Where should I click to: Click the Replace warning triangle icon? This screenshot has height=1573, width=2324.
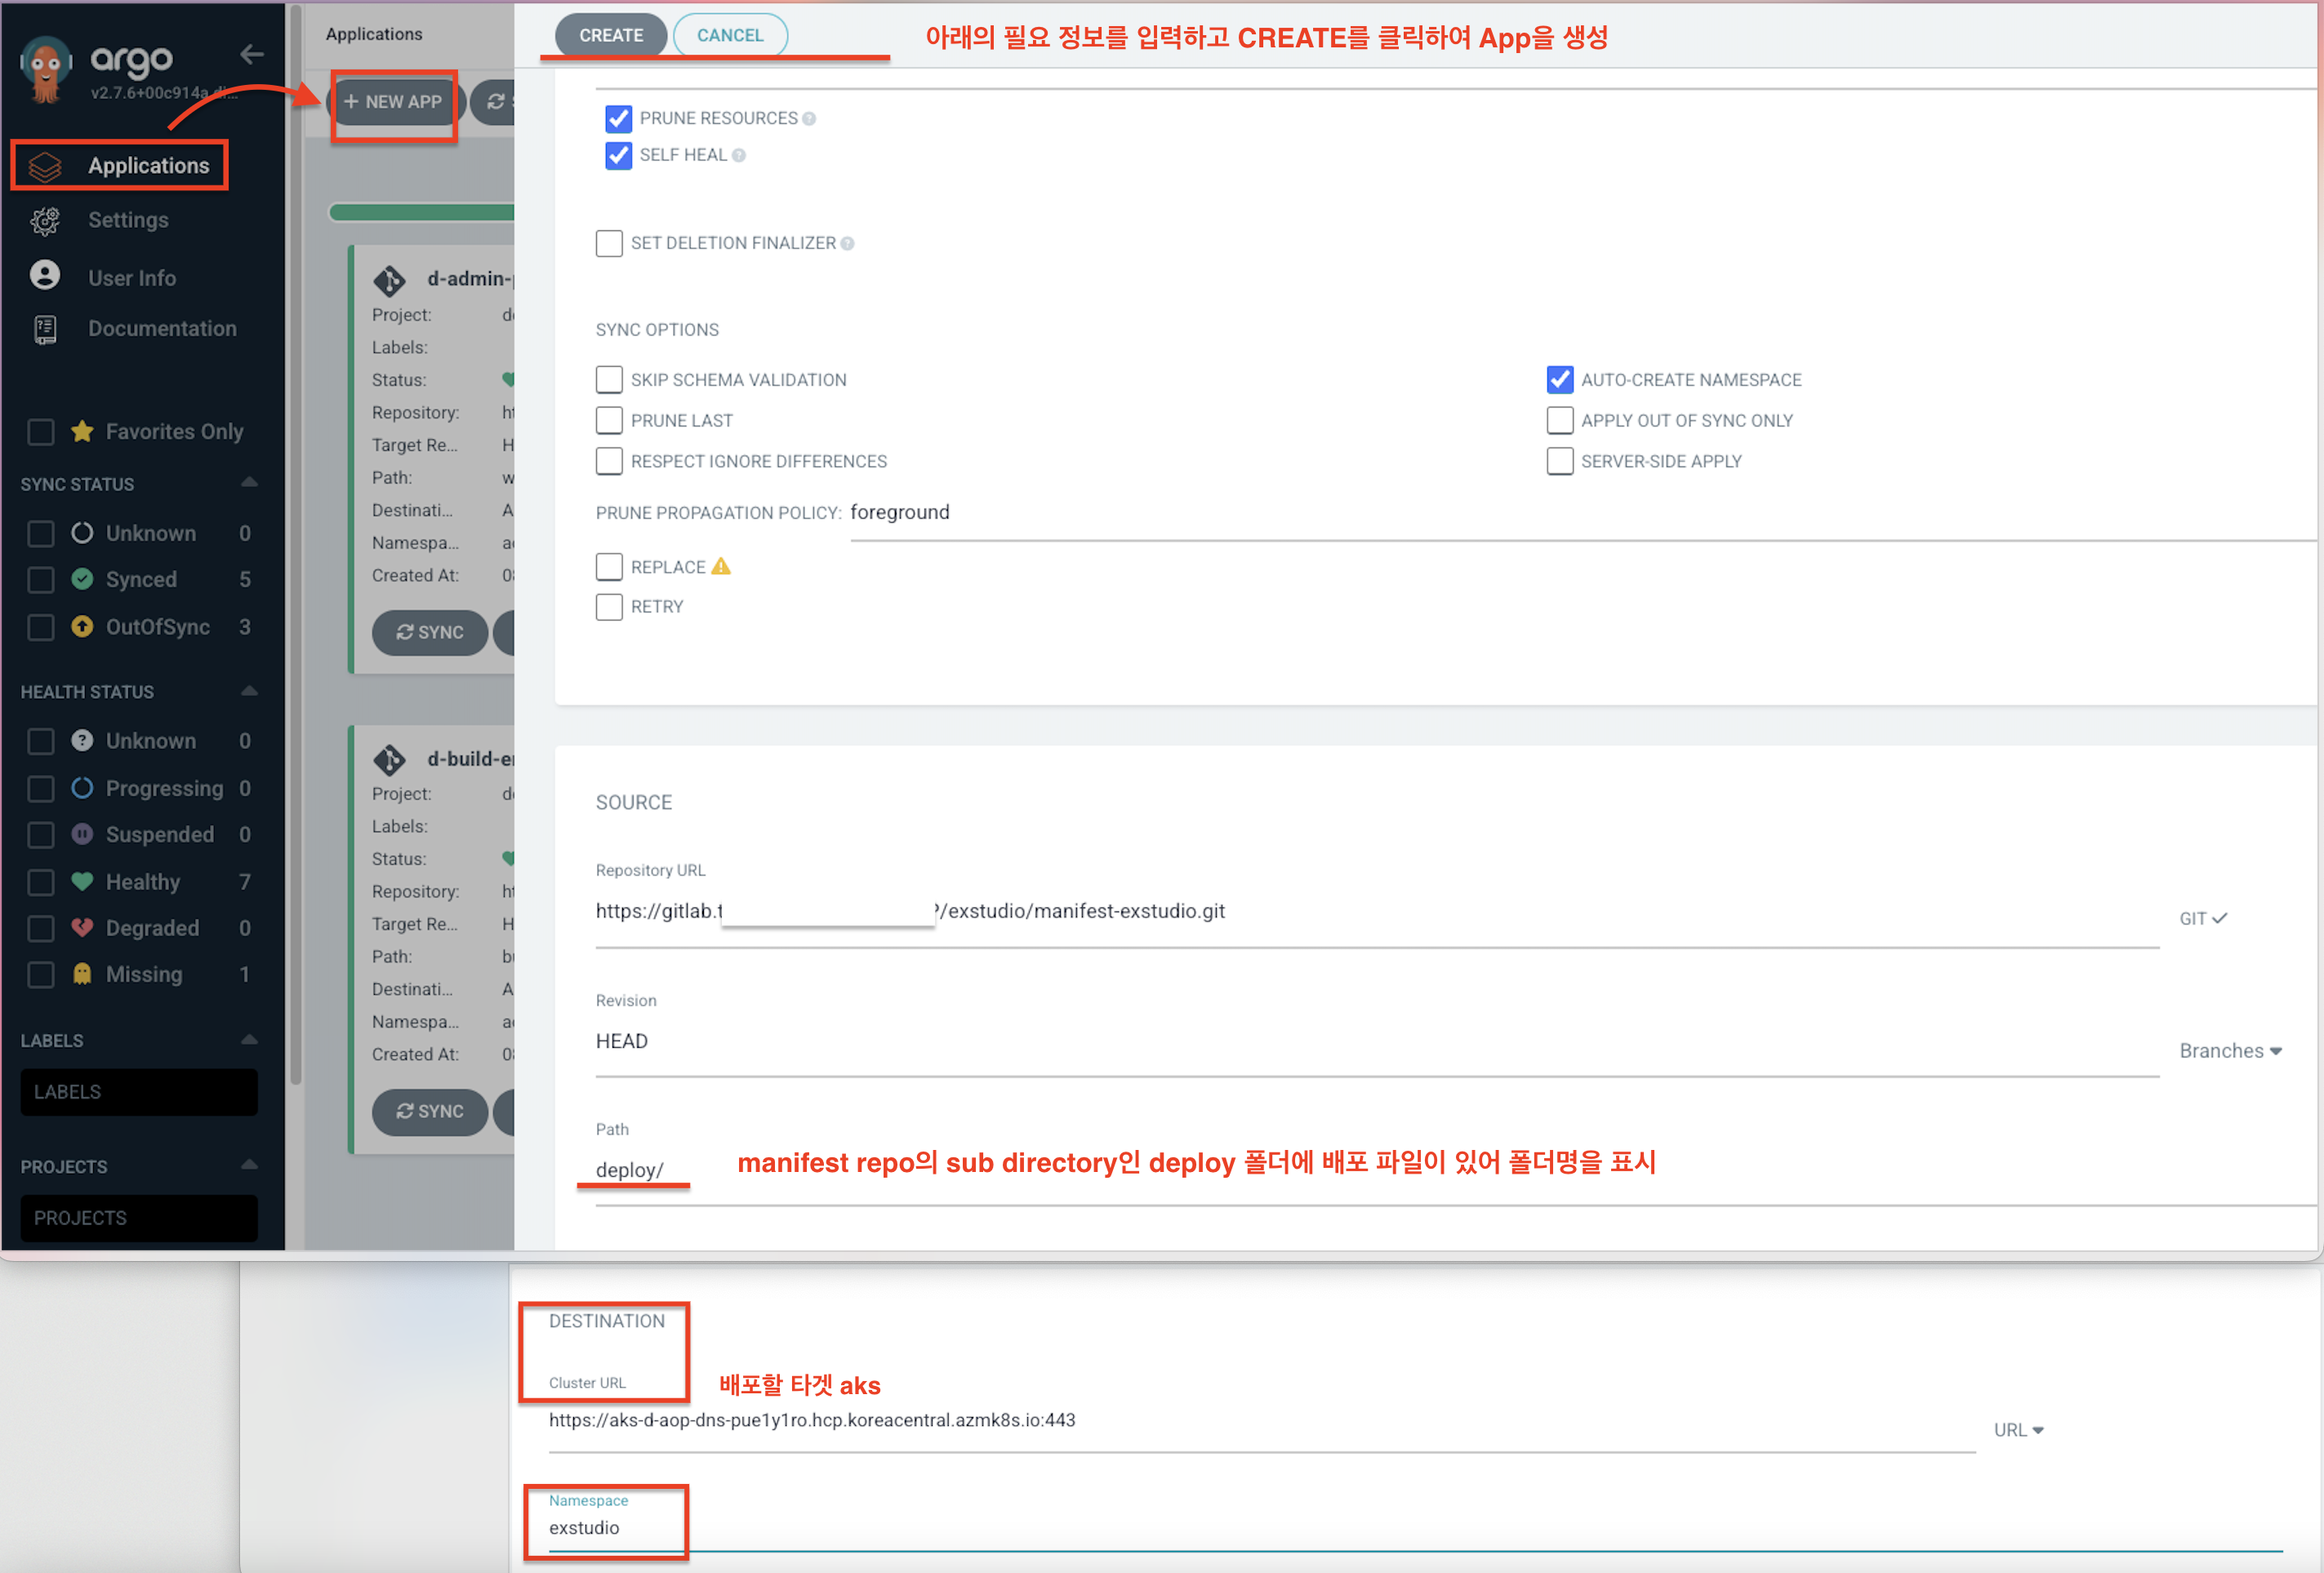point(721,566)
